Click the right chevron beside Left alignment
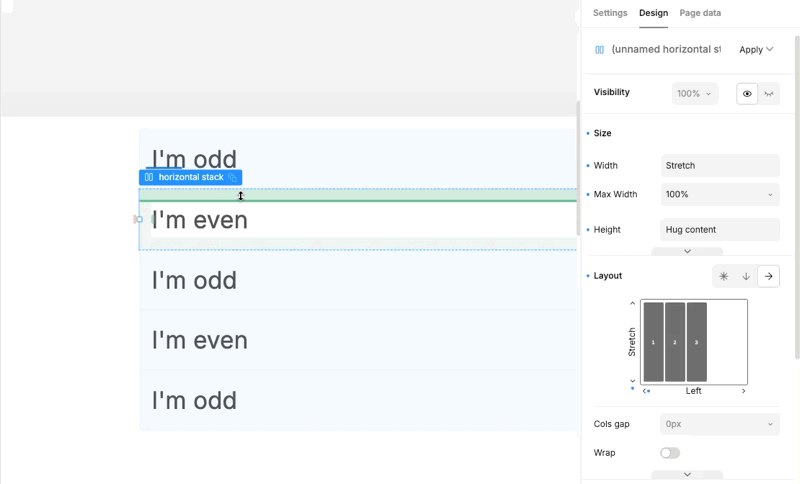The image size is (800, 484). [x=743, y=391]
